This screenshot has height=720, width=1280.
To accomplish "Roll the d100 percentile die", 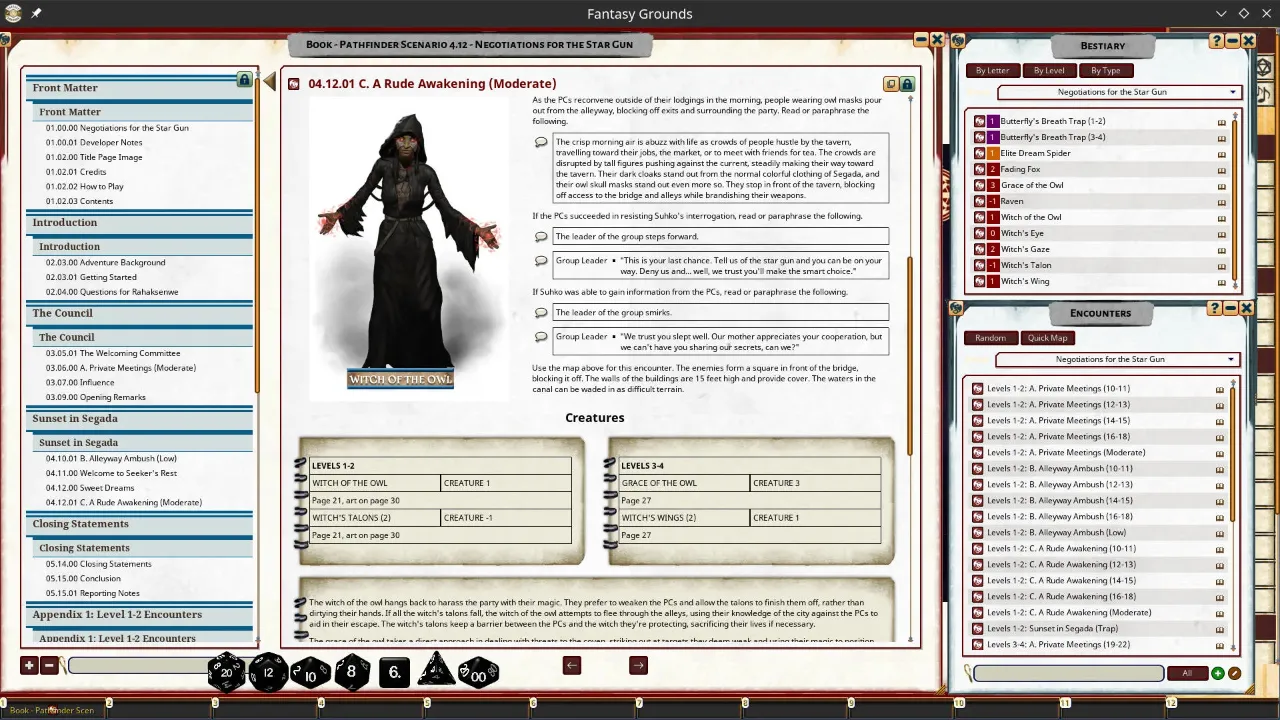I will [478, 672].
